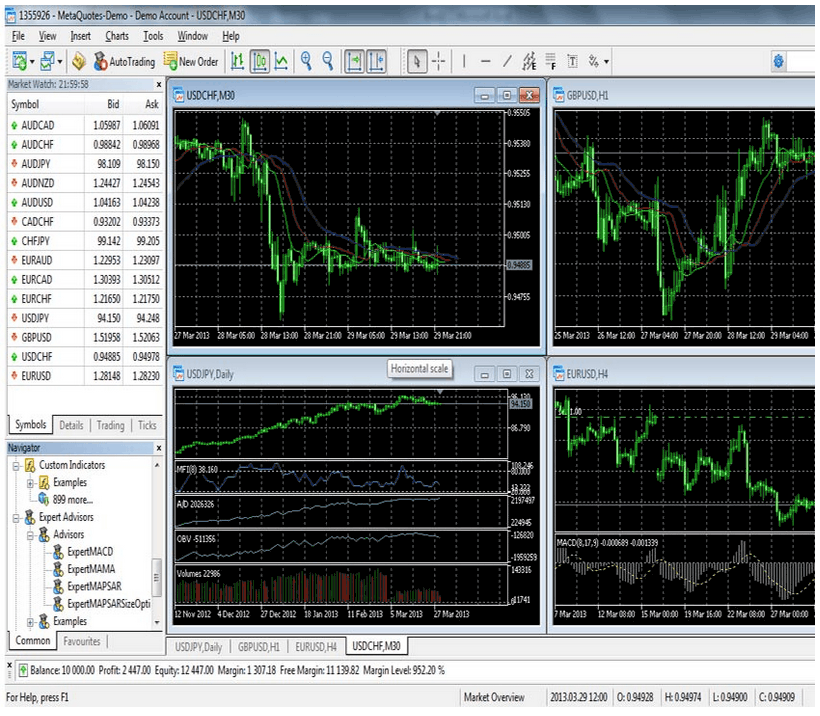820x716 pixels.
Task: Select the horizontal line drawing tool
Action: coord(485,62)
